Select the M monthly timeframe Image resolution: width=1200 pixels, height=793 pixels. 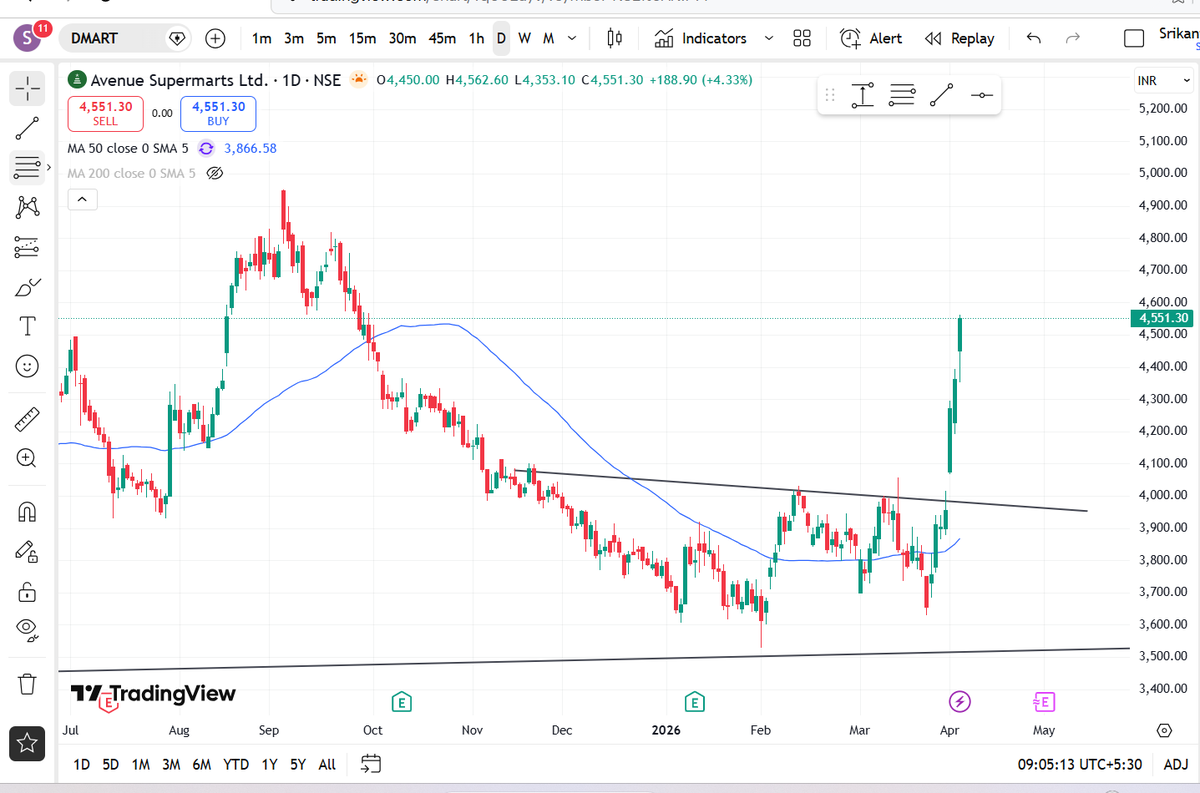click(x=548, y=38)
